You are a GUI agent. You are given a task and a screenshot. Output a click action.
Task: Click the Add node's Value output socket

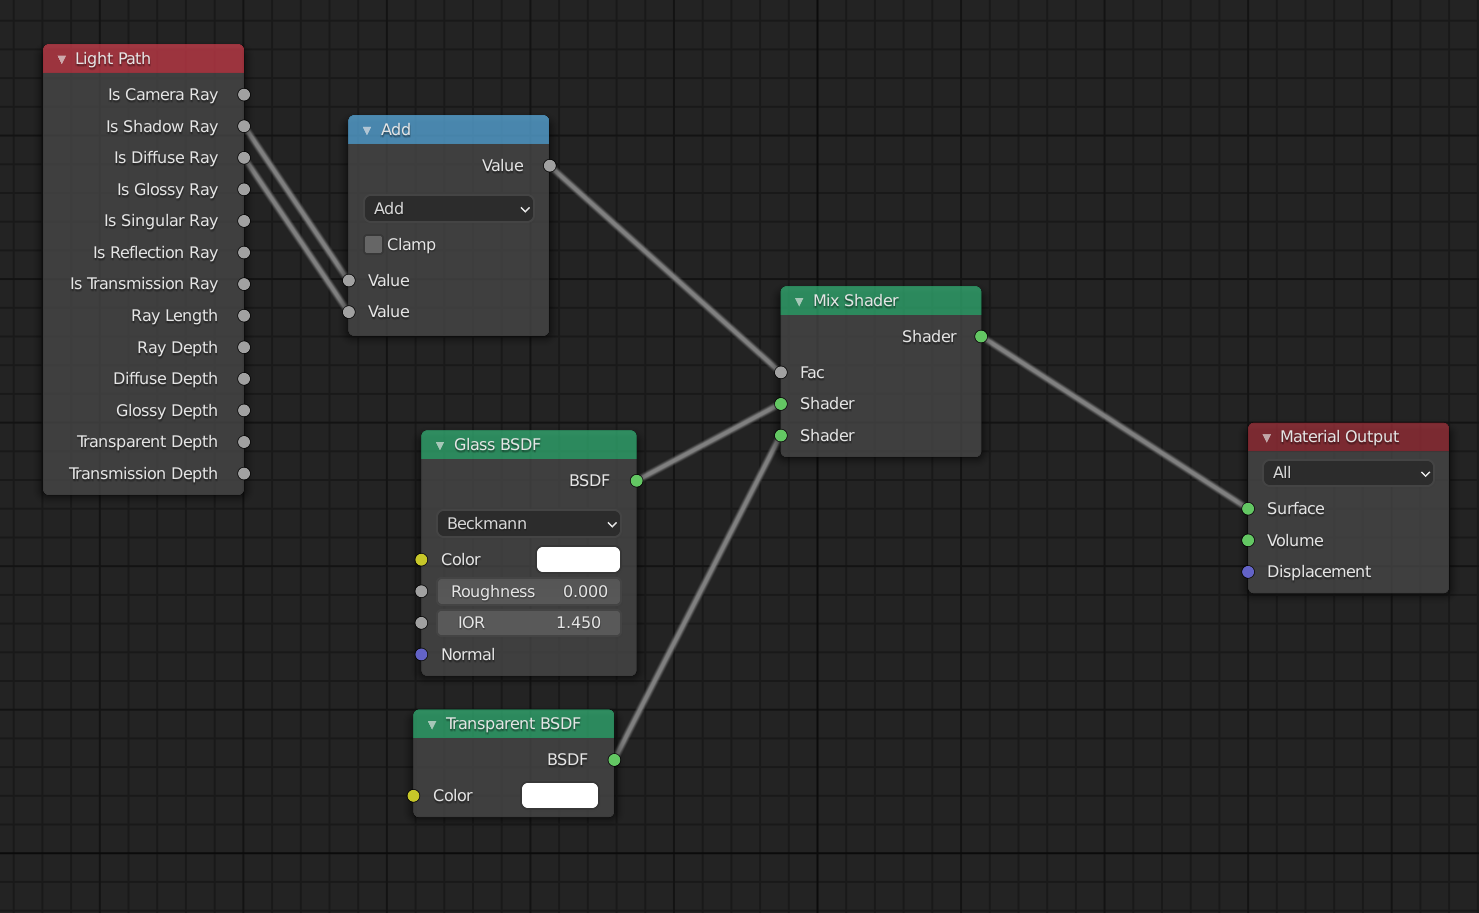(549, 166)
